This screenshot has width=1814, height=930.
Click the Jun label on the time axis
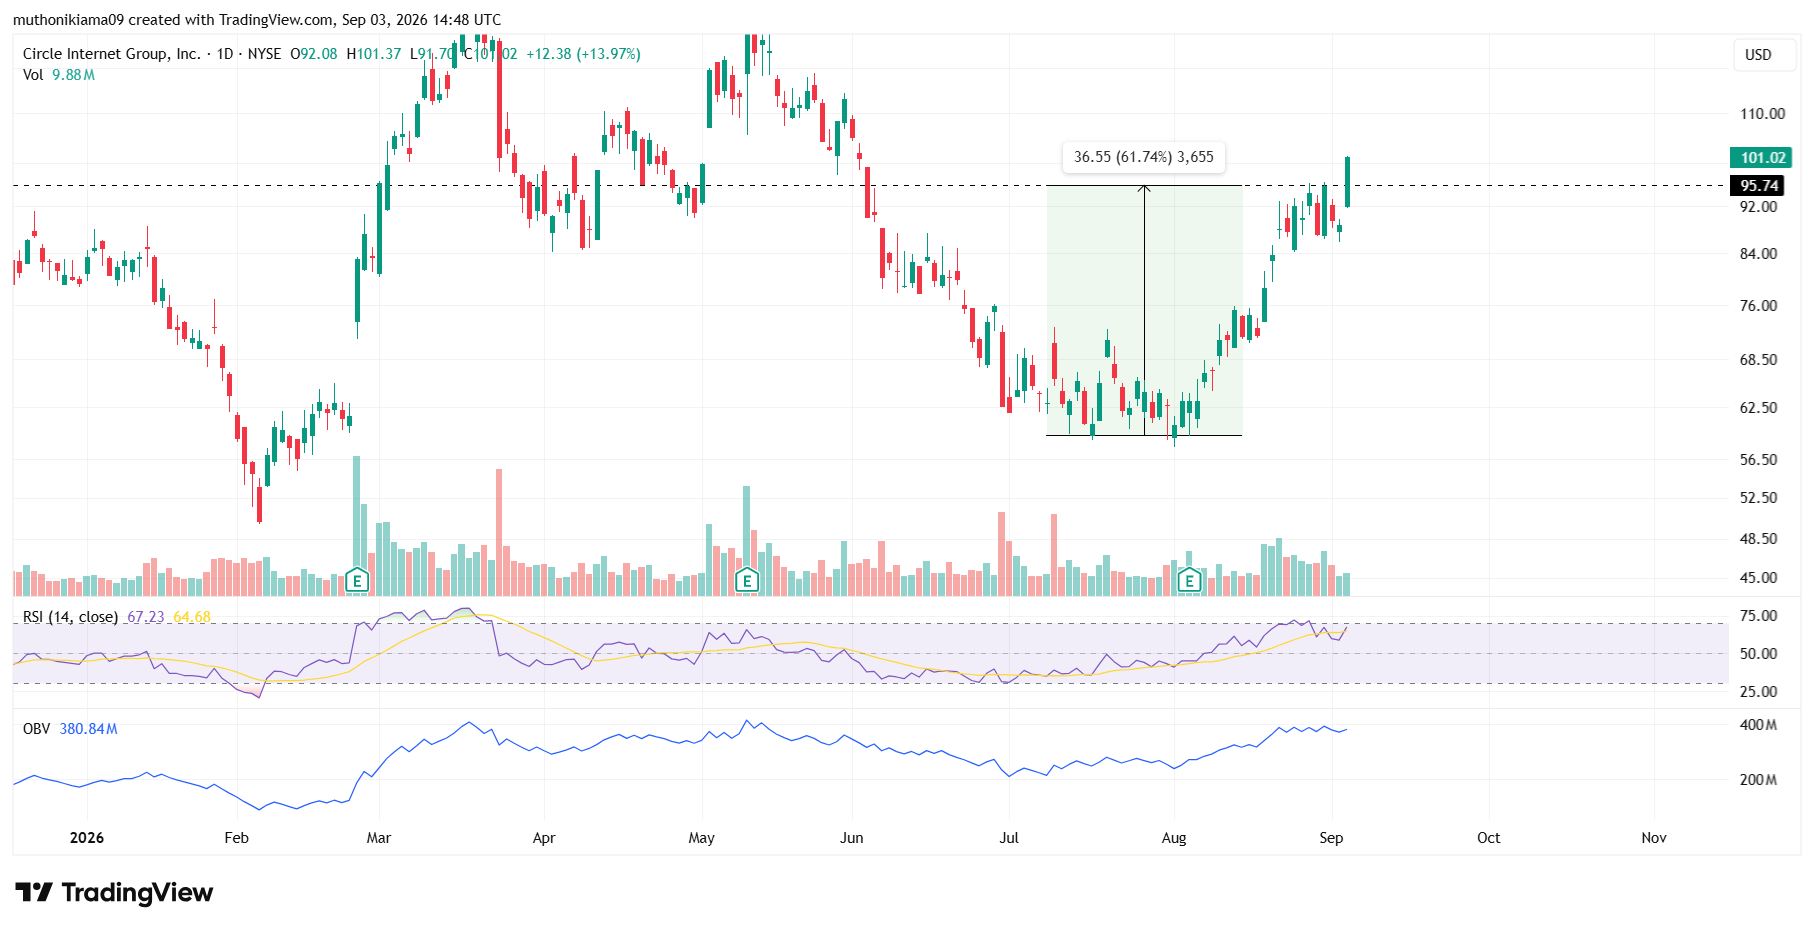[852, 838]
